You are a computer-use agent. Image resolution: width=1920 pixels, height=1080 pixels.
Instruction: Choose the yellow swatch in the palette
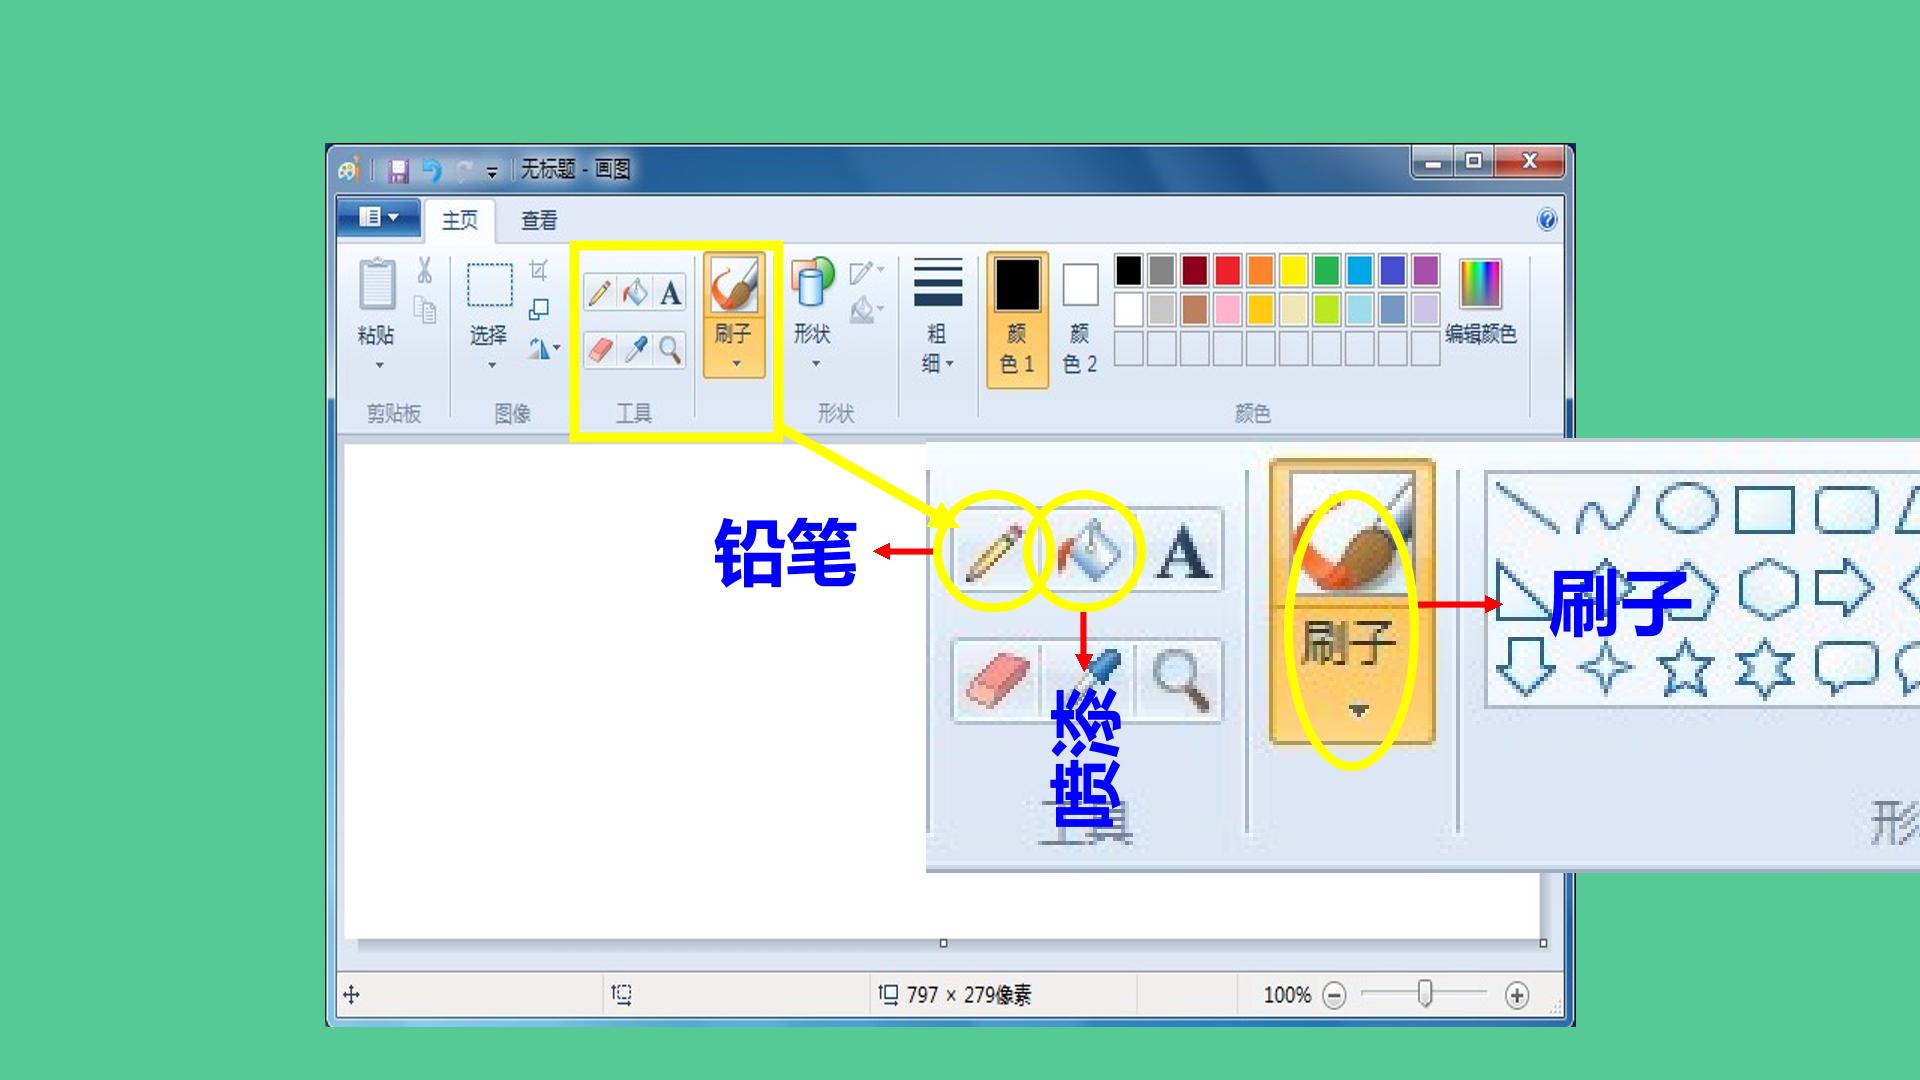tap(1293, 270)
